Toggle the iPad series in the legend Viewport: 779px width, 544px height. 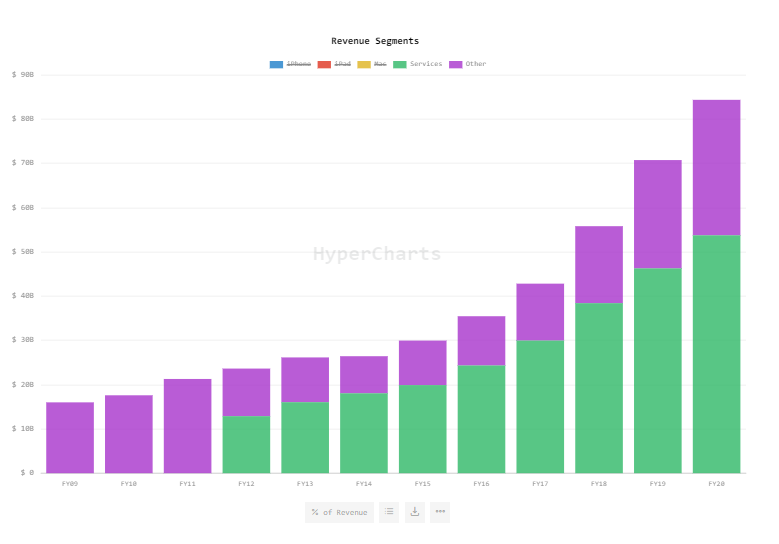(x=342, y=64)
